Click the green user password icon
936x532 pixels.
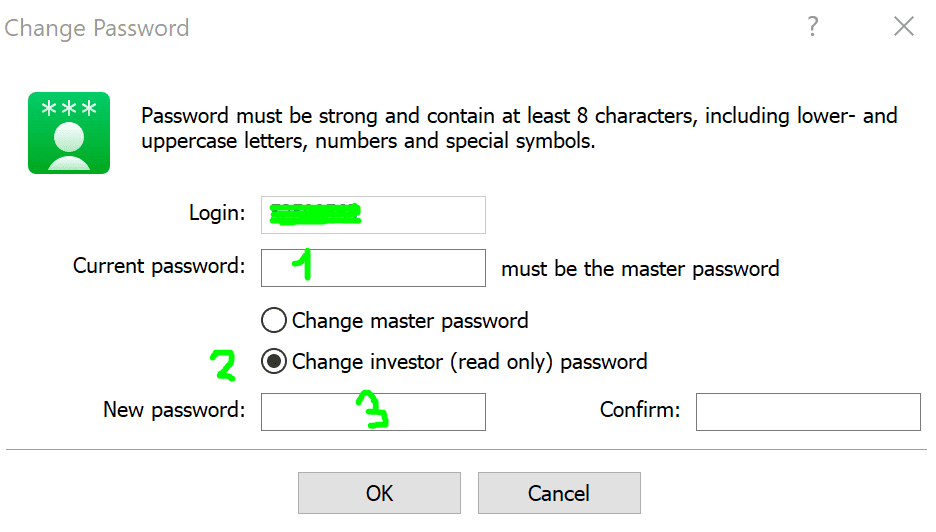[68, 133]
